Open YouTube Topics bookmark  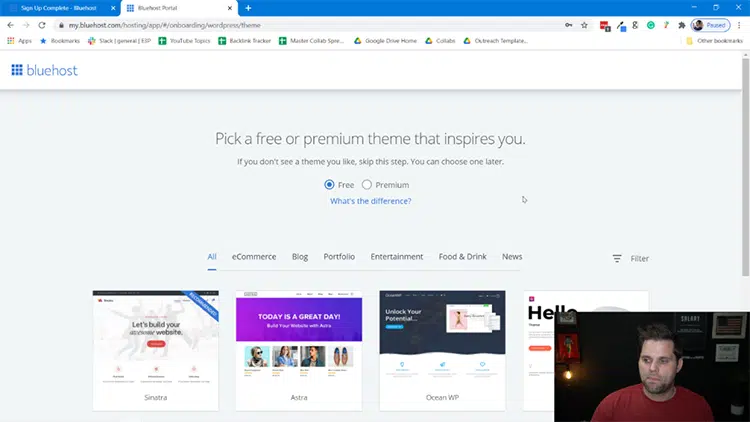click(190, 41)
